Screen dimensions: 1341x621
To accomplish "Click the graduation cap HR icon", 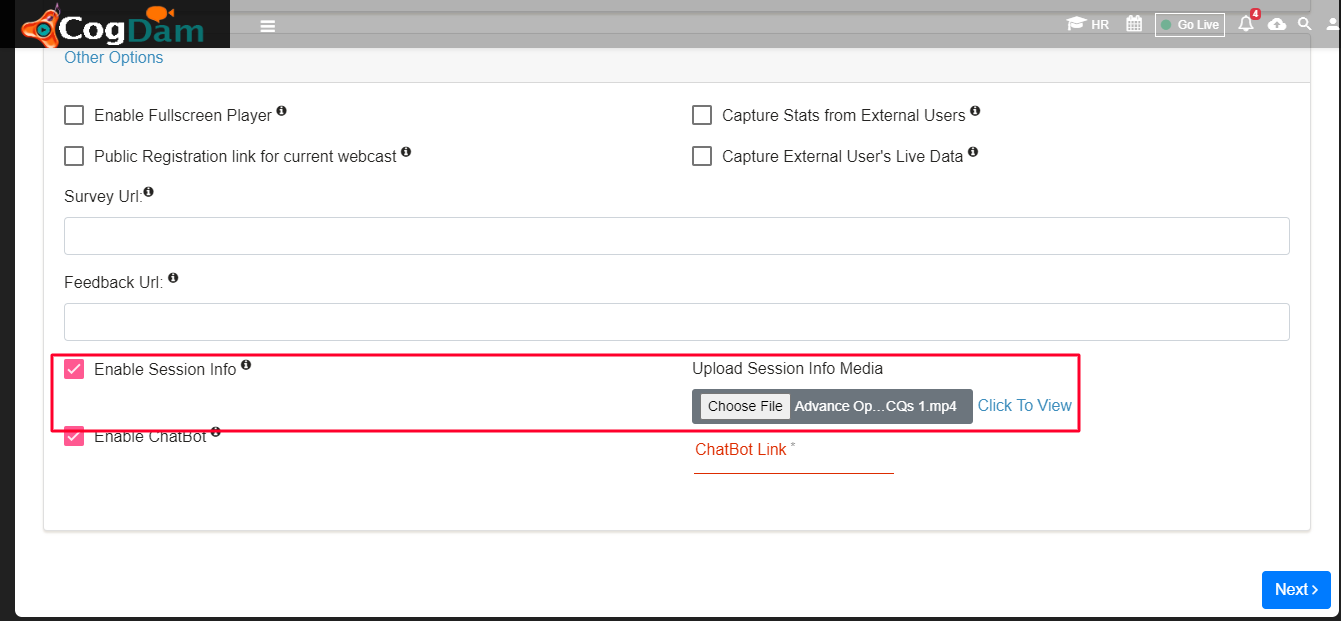I will tap(1087, 24).
